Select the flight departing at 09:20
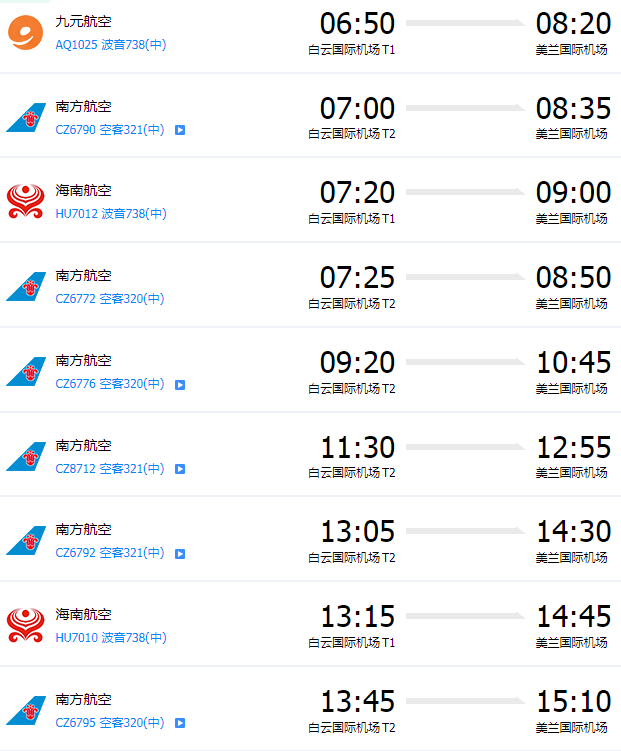 click(310, 370)
